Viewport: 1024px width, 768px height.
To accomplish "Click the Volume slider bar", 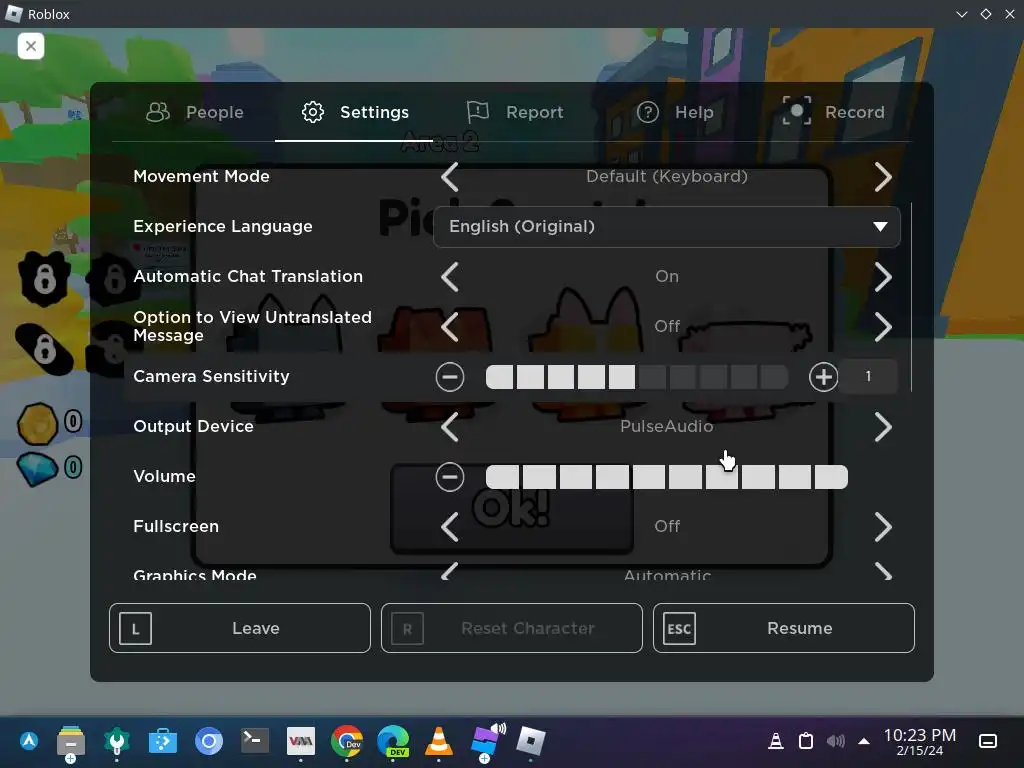I will coord(667,477).
